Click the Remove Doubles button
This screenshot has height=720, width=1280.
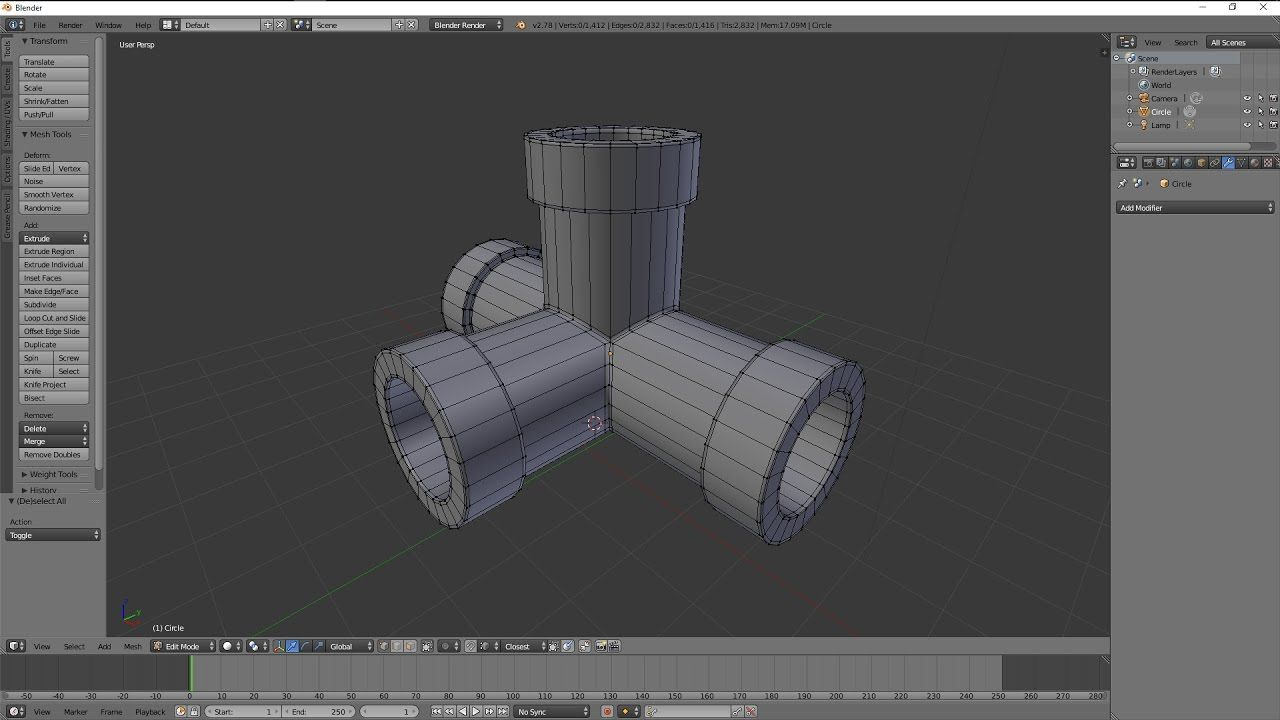pos(55,455)
